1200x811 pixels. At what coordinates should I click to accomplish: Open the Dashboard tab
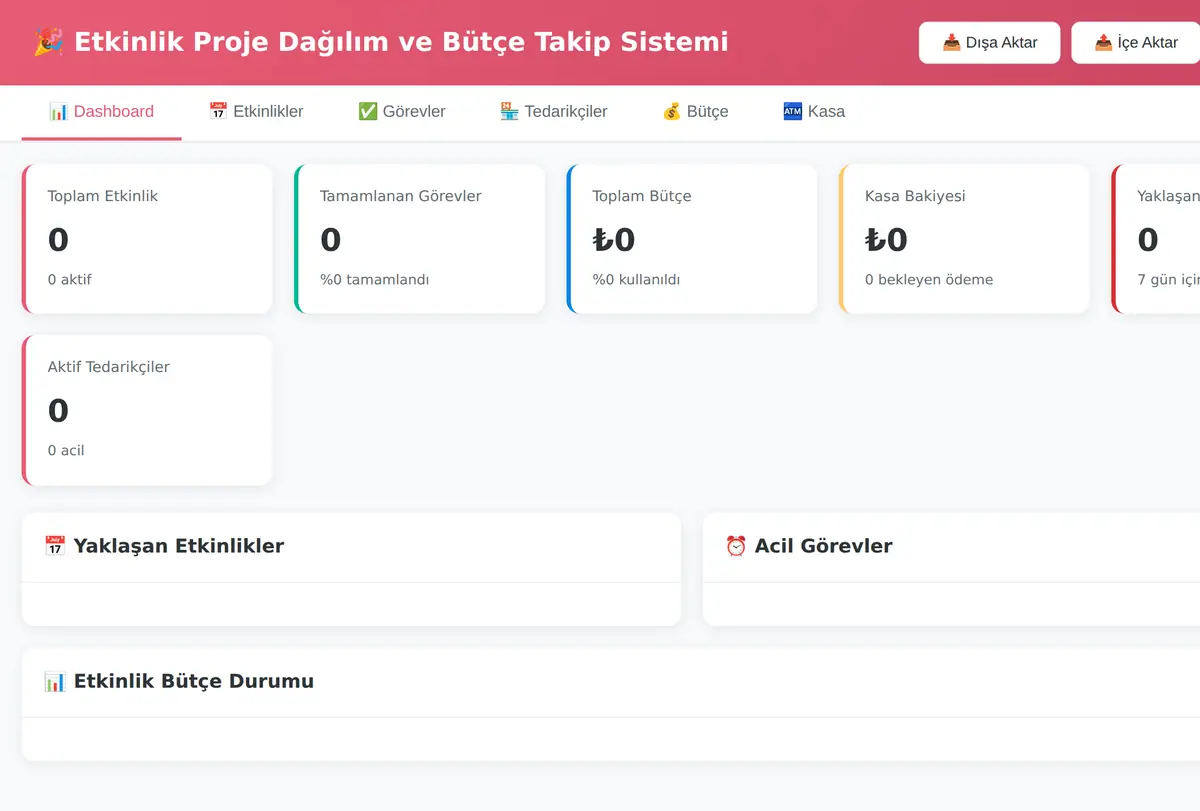(102, 112)
